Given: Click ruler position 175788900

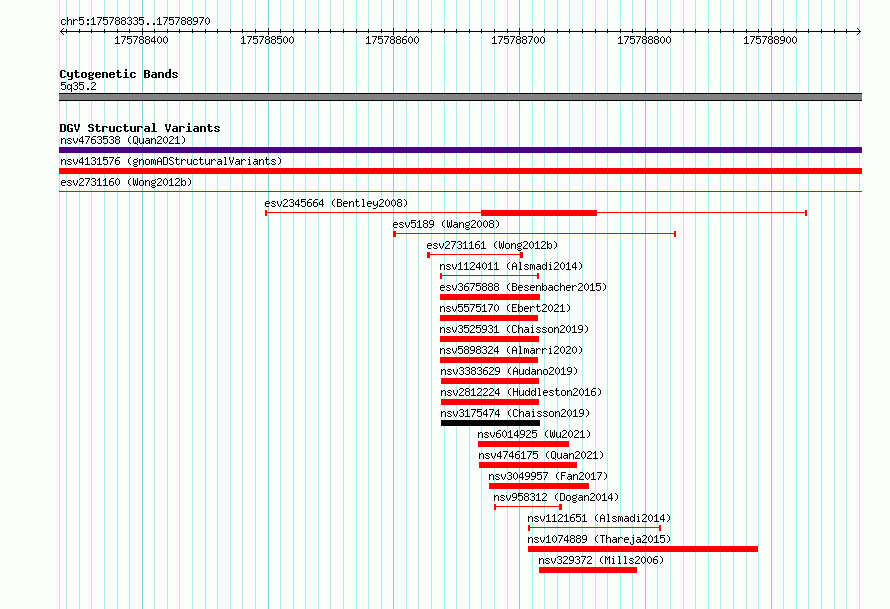Looking at the screenshot, I should point(770,40).
